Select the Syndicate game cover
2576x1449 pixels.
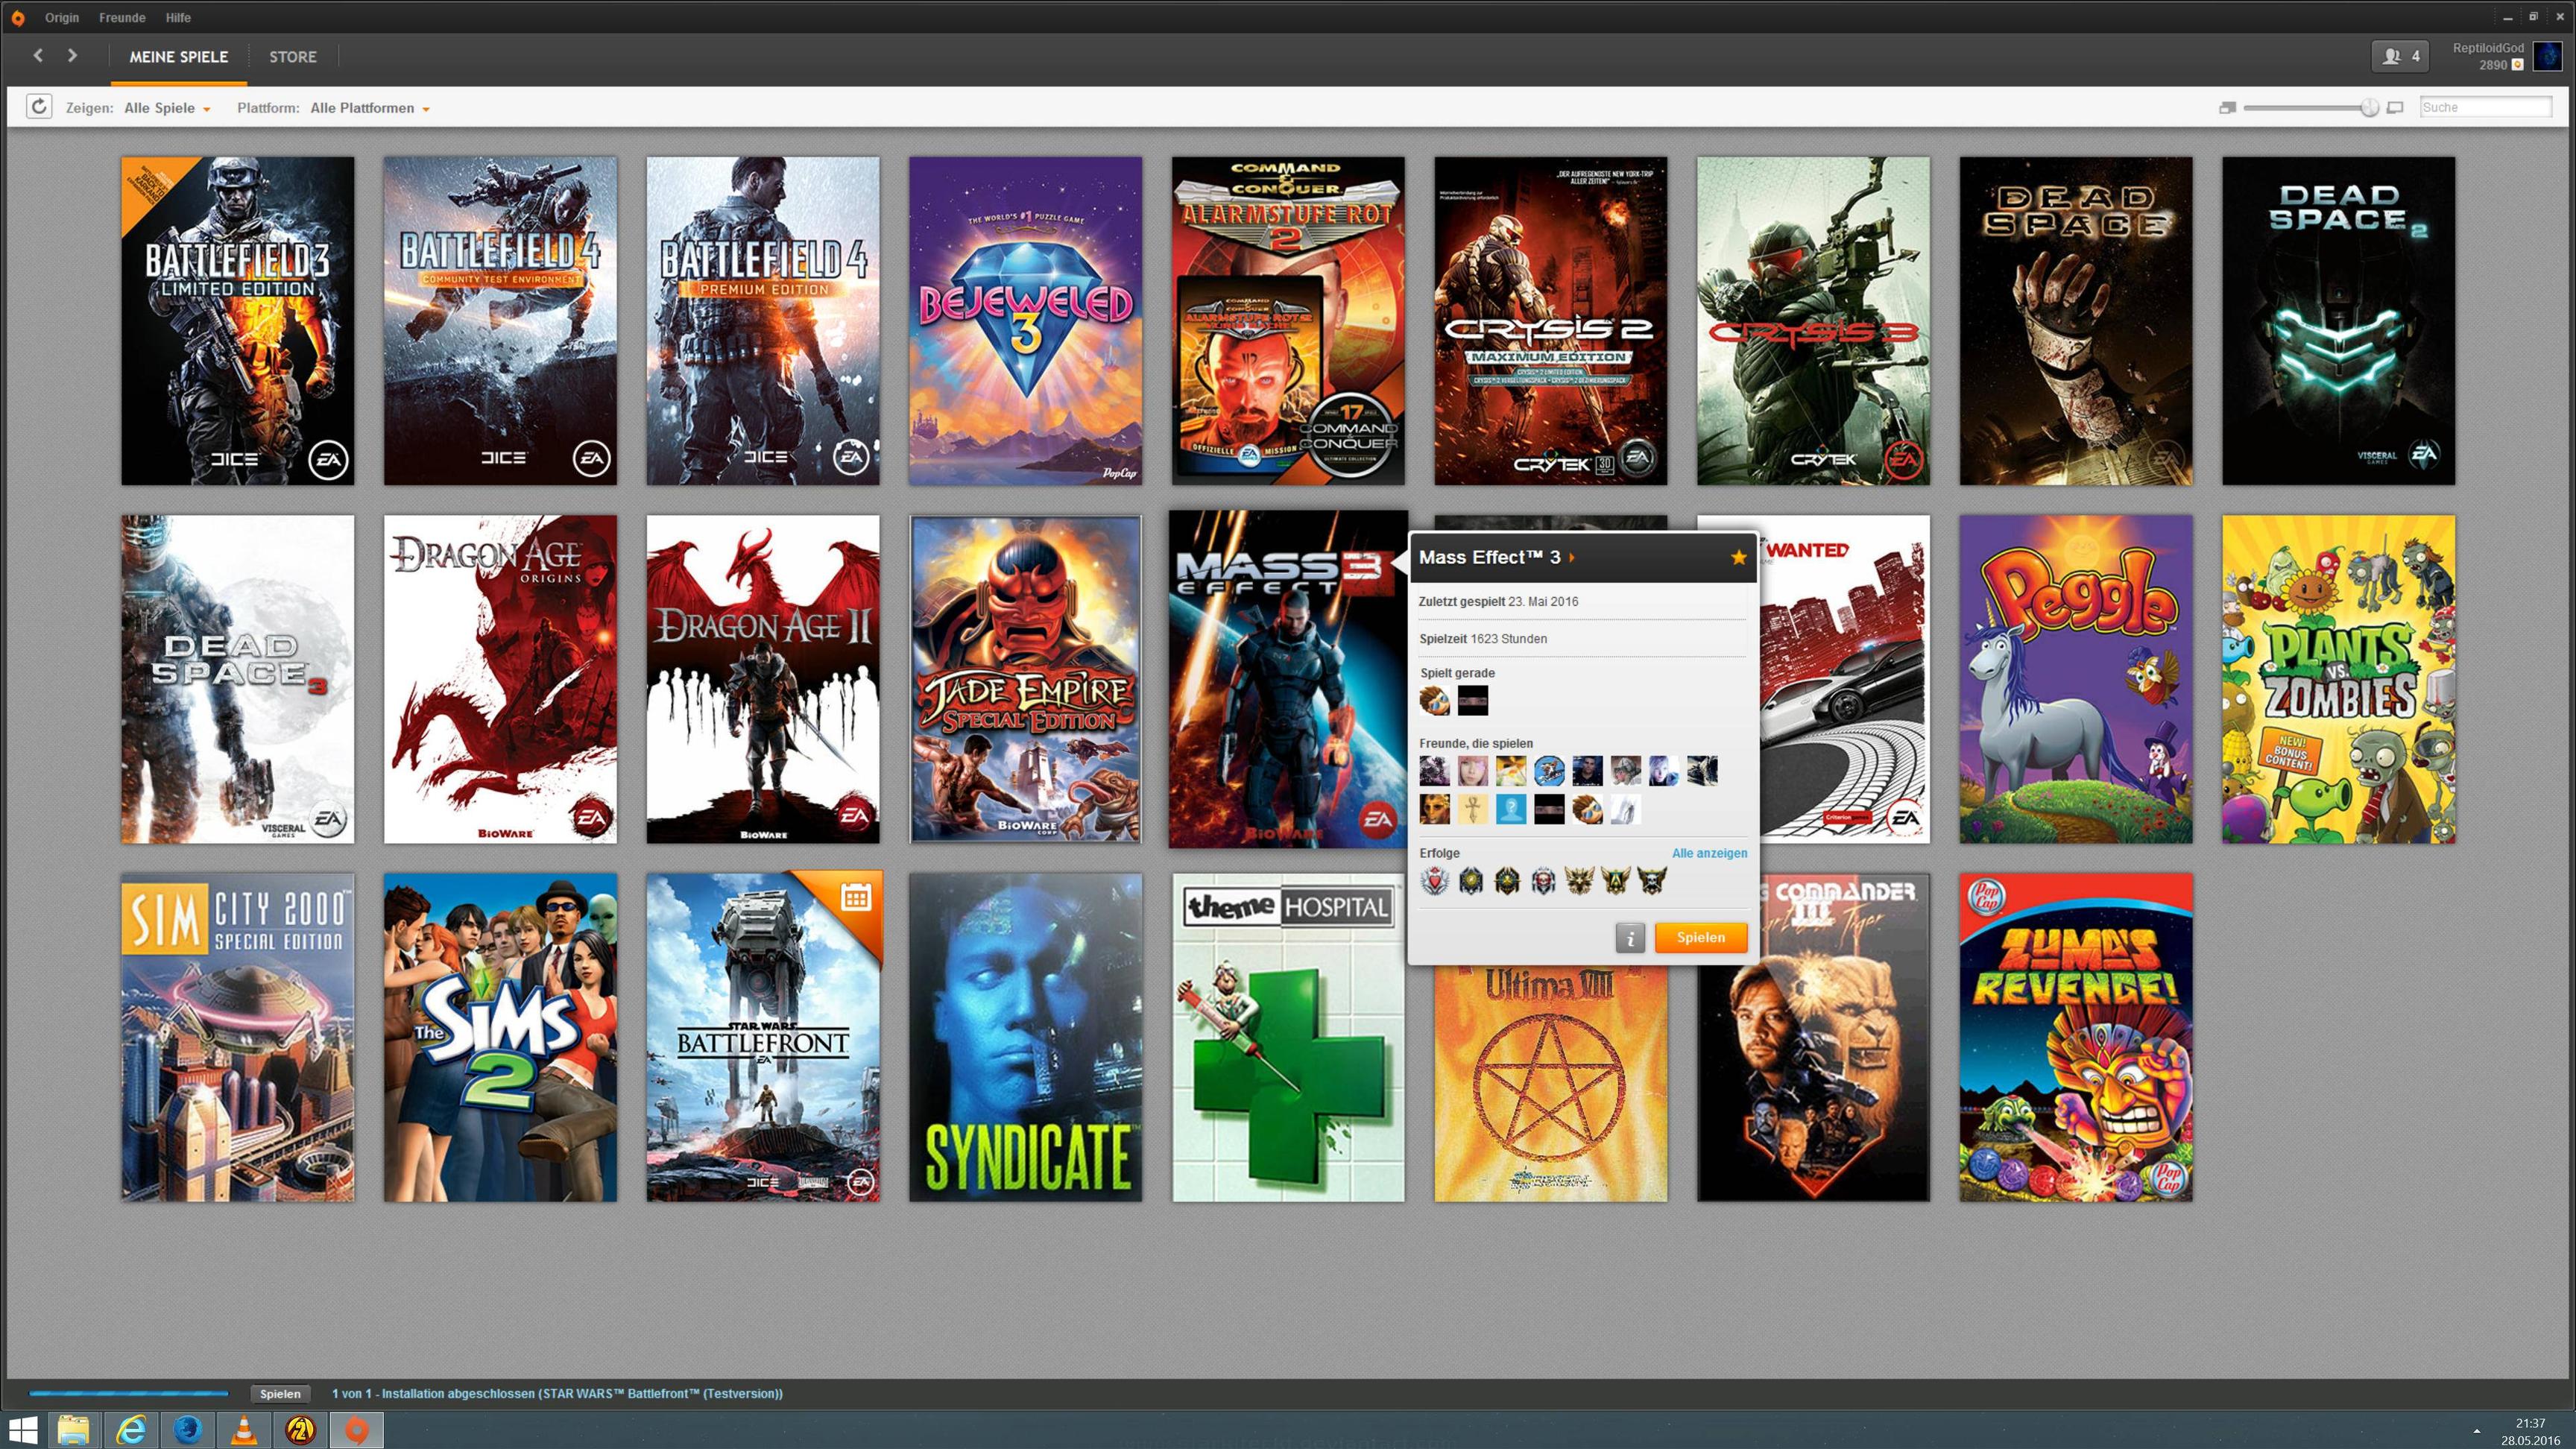(1025, 1037)
